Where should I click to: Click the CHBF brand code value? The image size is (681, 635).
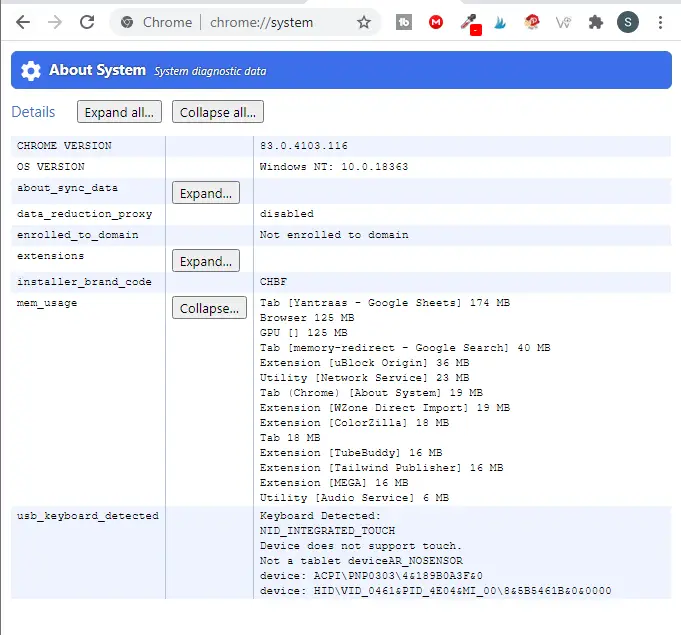[273, 282]
